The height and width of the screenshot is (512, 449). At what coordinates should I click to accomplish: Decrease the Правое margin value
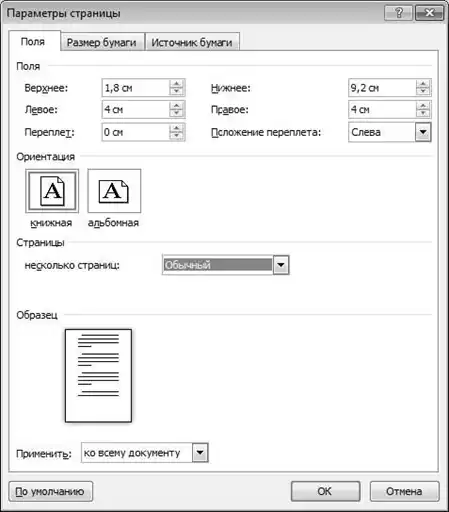(x=423, y=113)
